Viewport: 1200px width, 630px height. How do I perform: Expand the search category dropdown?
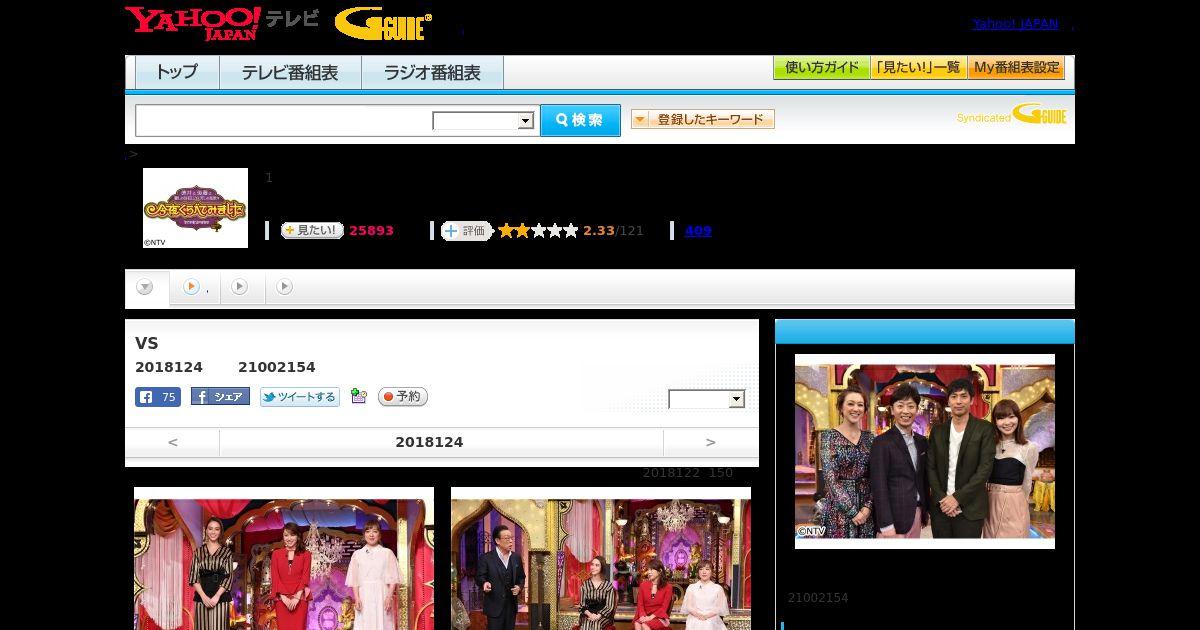coord(484,121)
